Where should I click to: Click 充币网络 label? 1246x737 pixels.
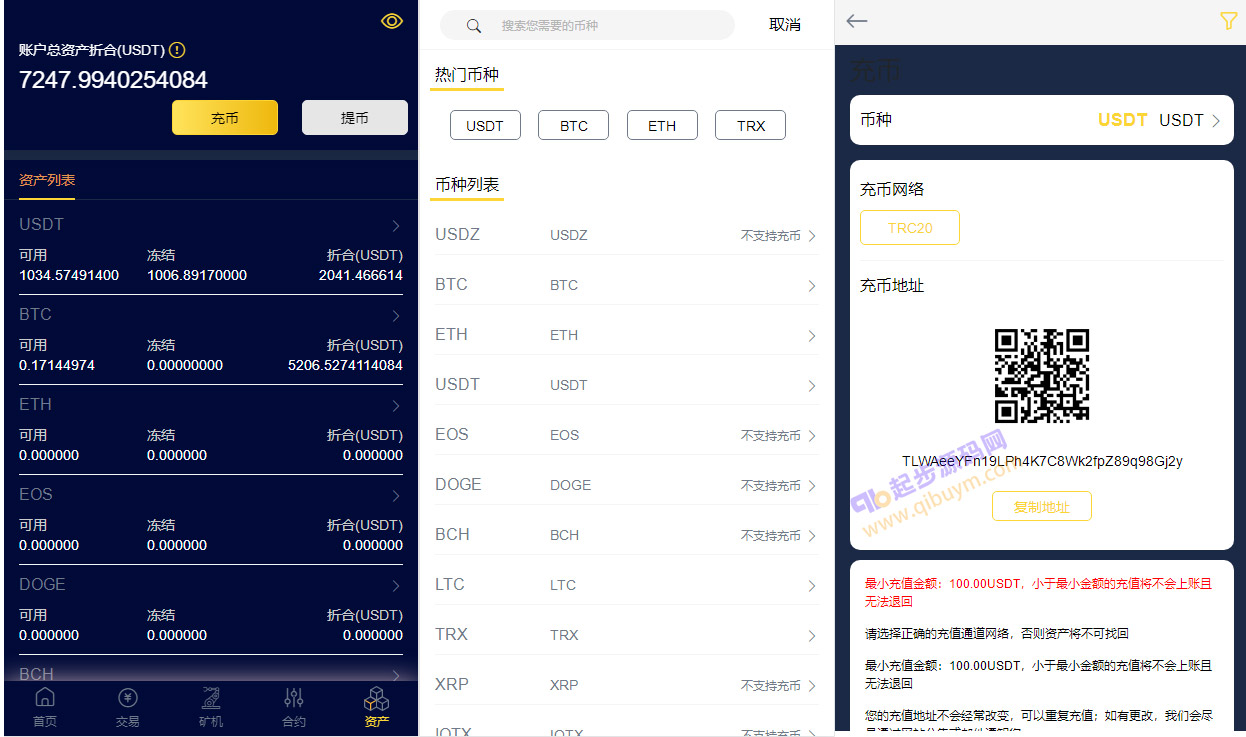coord(892,189)
